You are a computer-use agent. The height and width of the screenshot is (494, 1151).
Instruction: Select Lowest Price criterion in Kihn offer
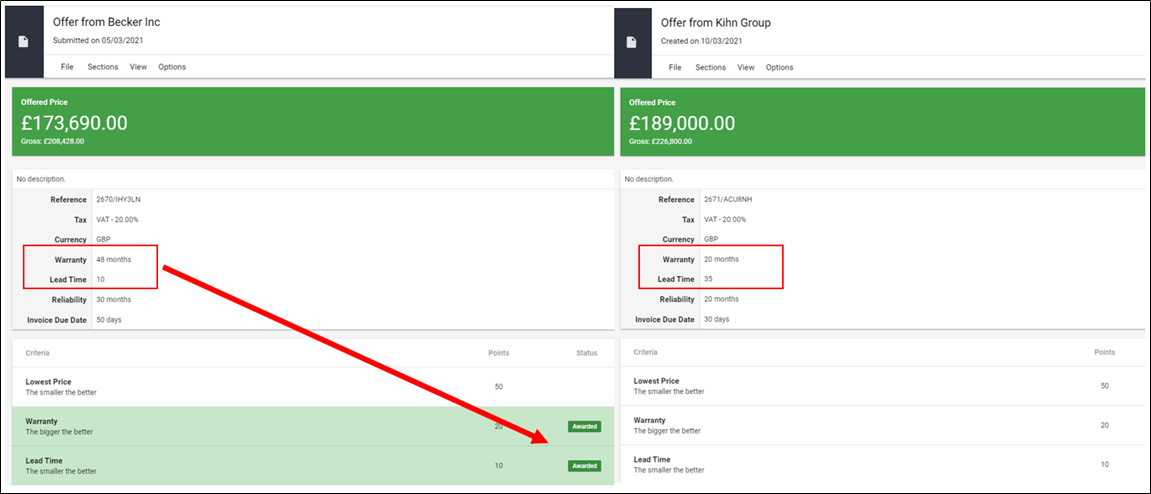(x=883, y=386)
